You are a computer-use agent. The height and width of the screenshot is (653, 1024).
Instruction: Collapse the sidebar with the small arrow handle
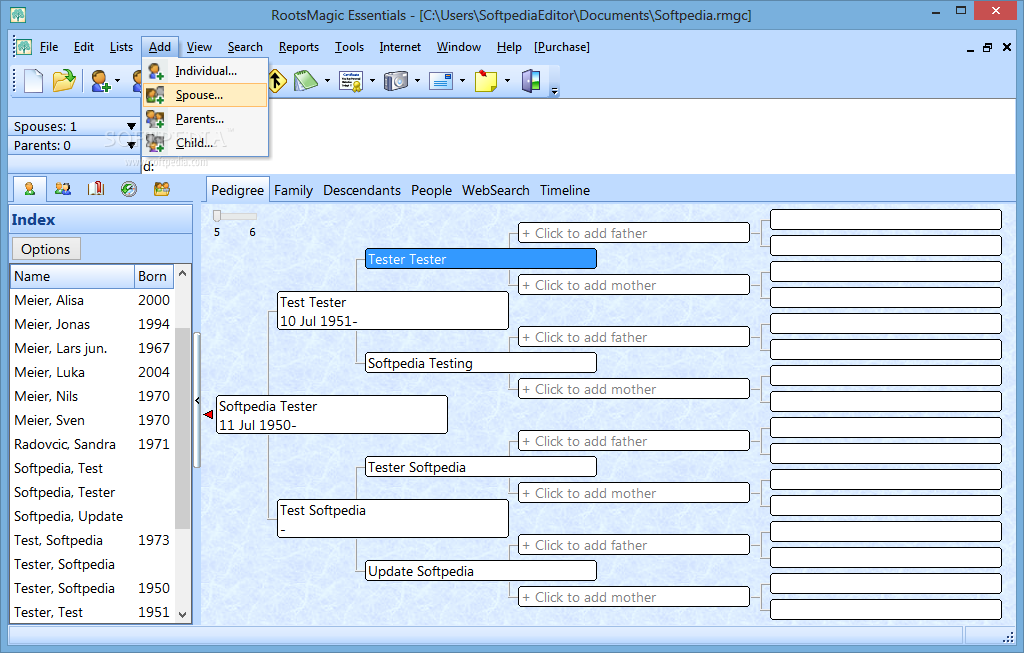click(197, 400)
